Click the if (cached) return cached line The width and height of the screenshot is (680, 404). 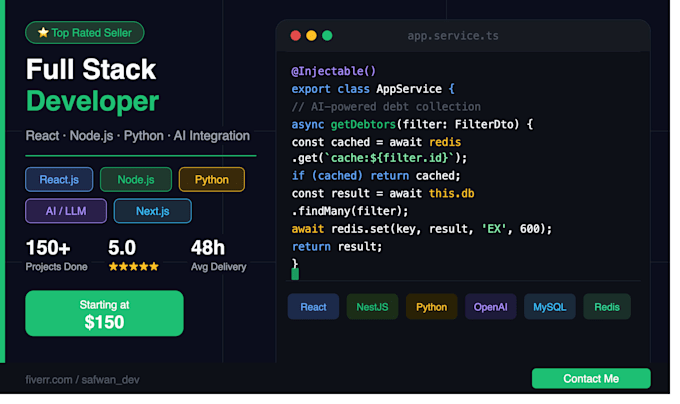(376, 176)
